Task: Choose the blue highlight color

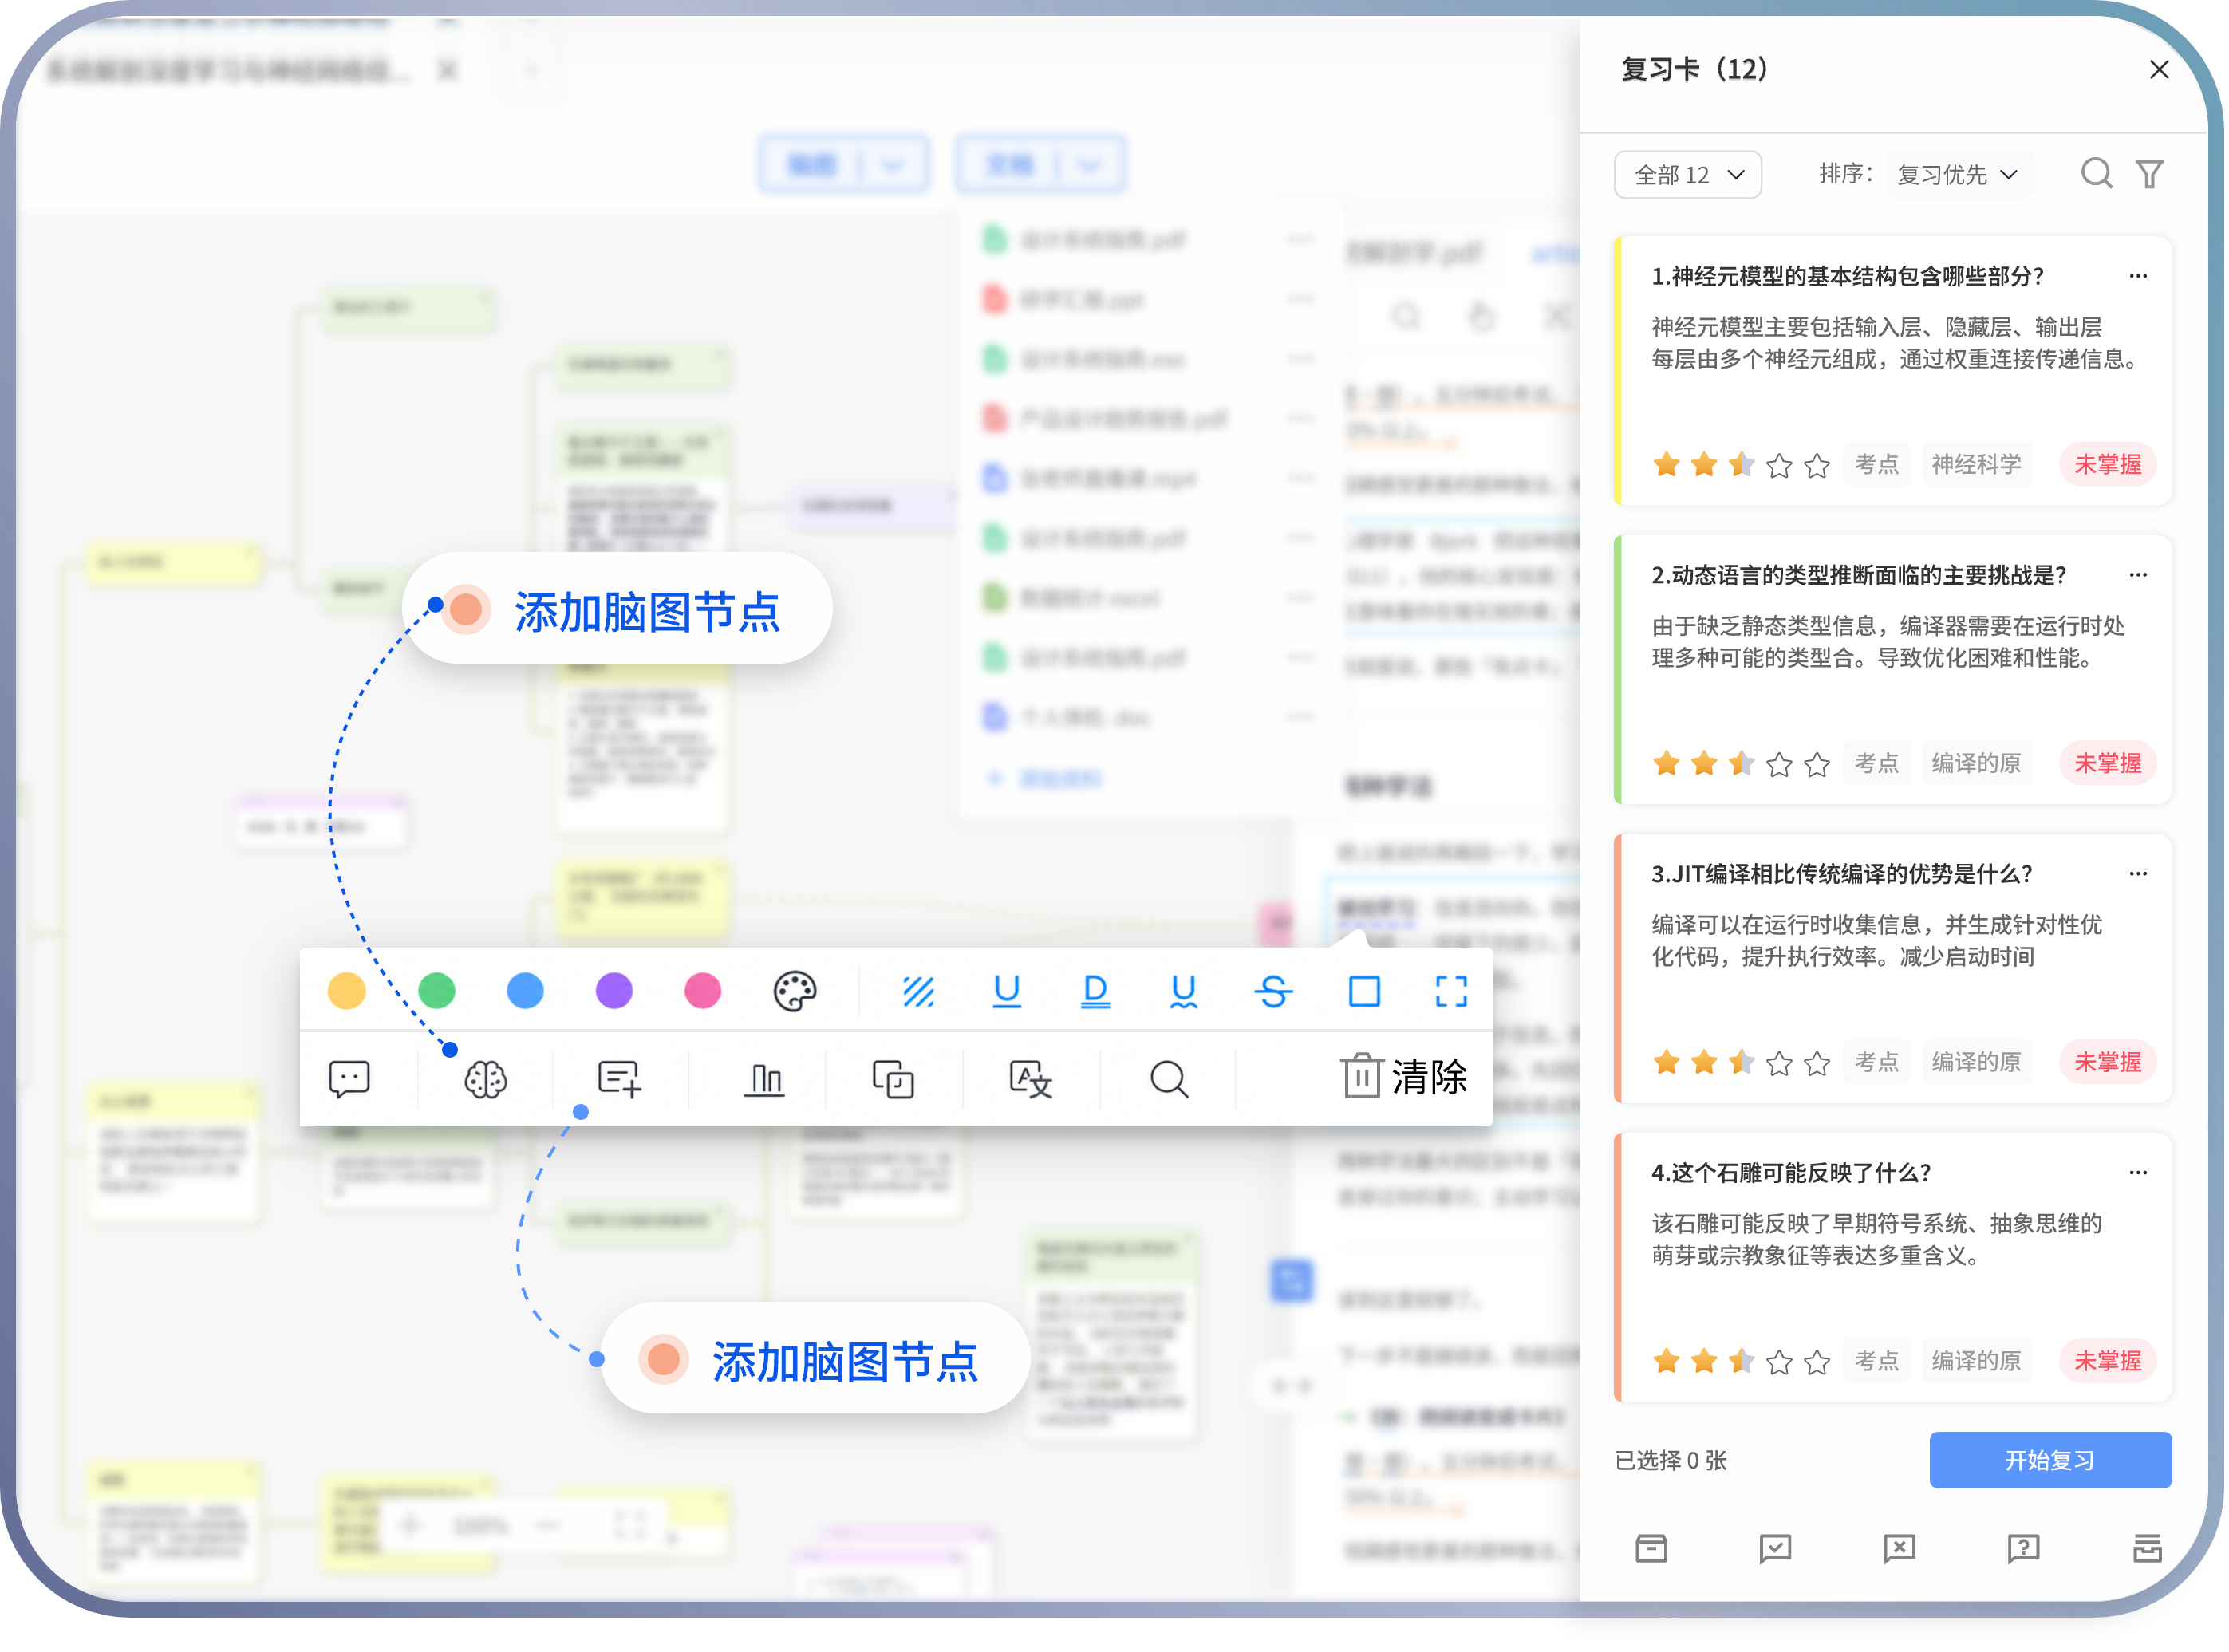Action: coord(525,992)
